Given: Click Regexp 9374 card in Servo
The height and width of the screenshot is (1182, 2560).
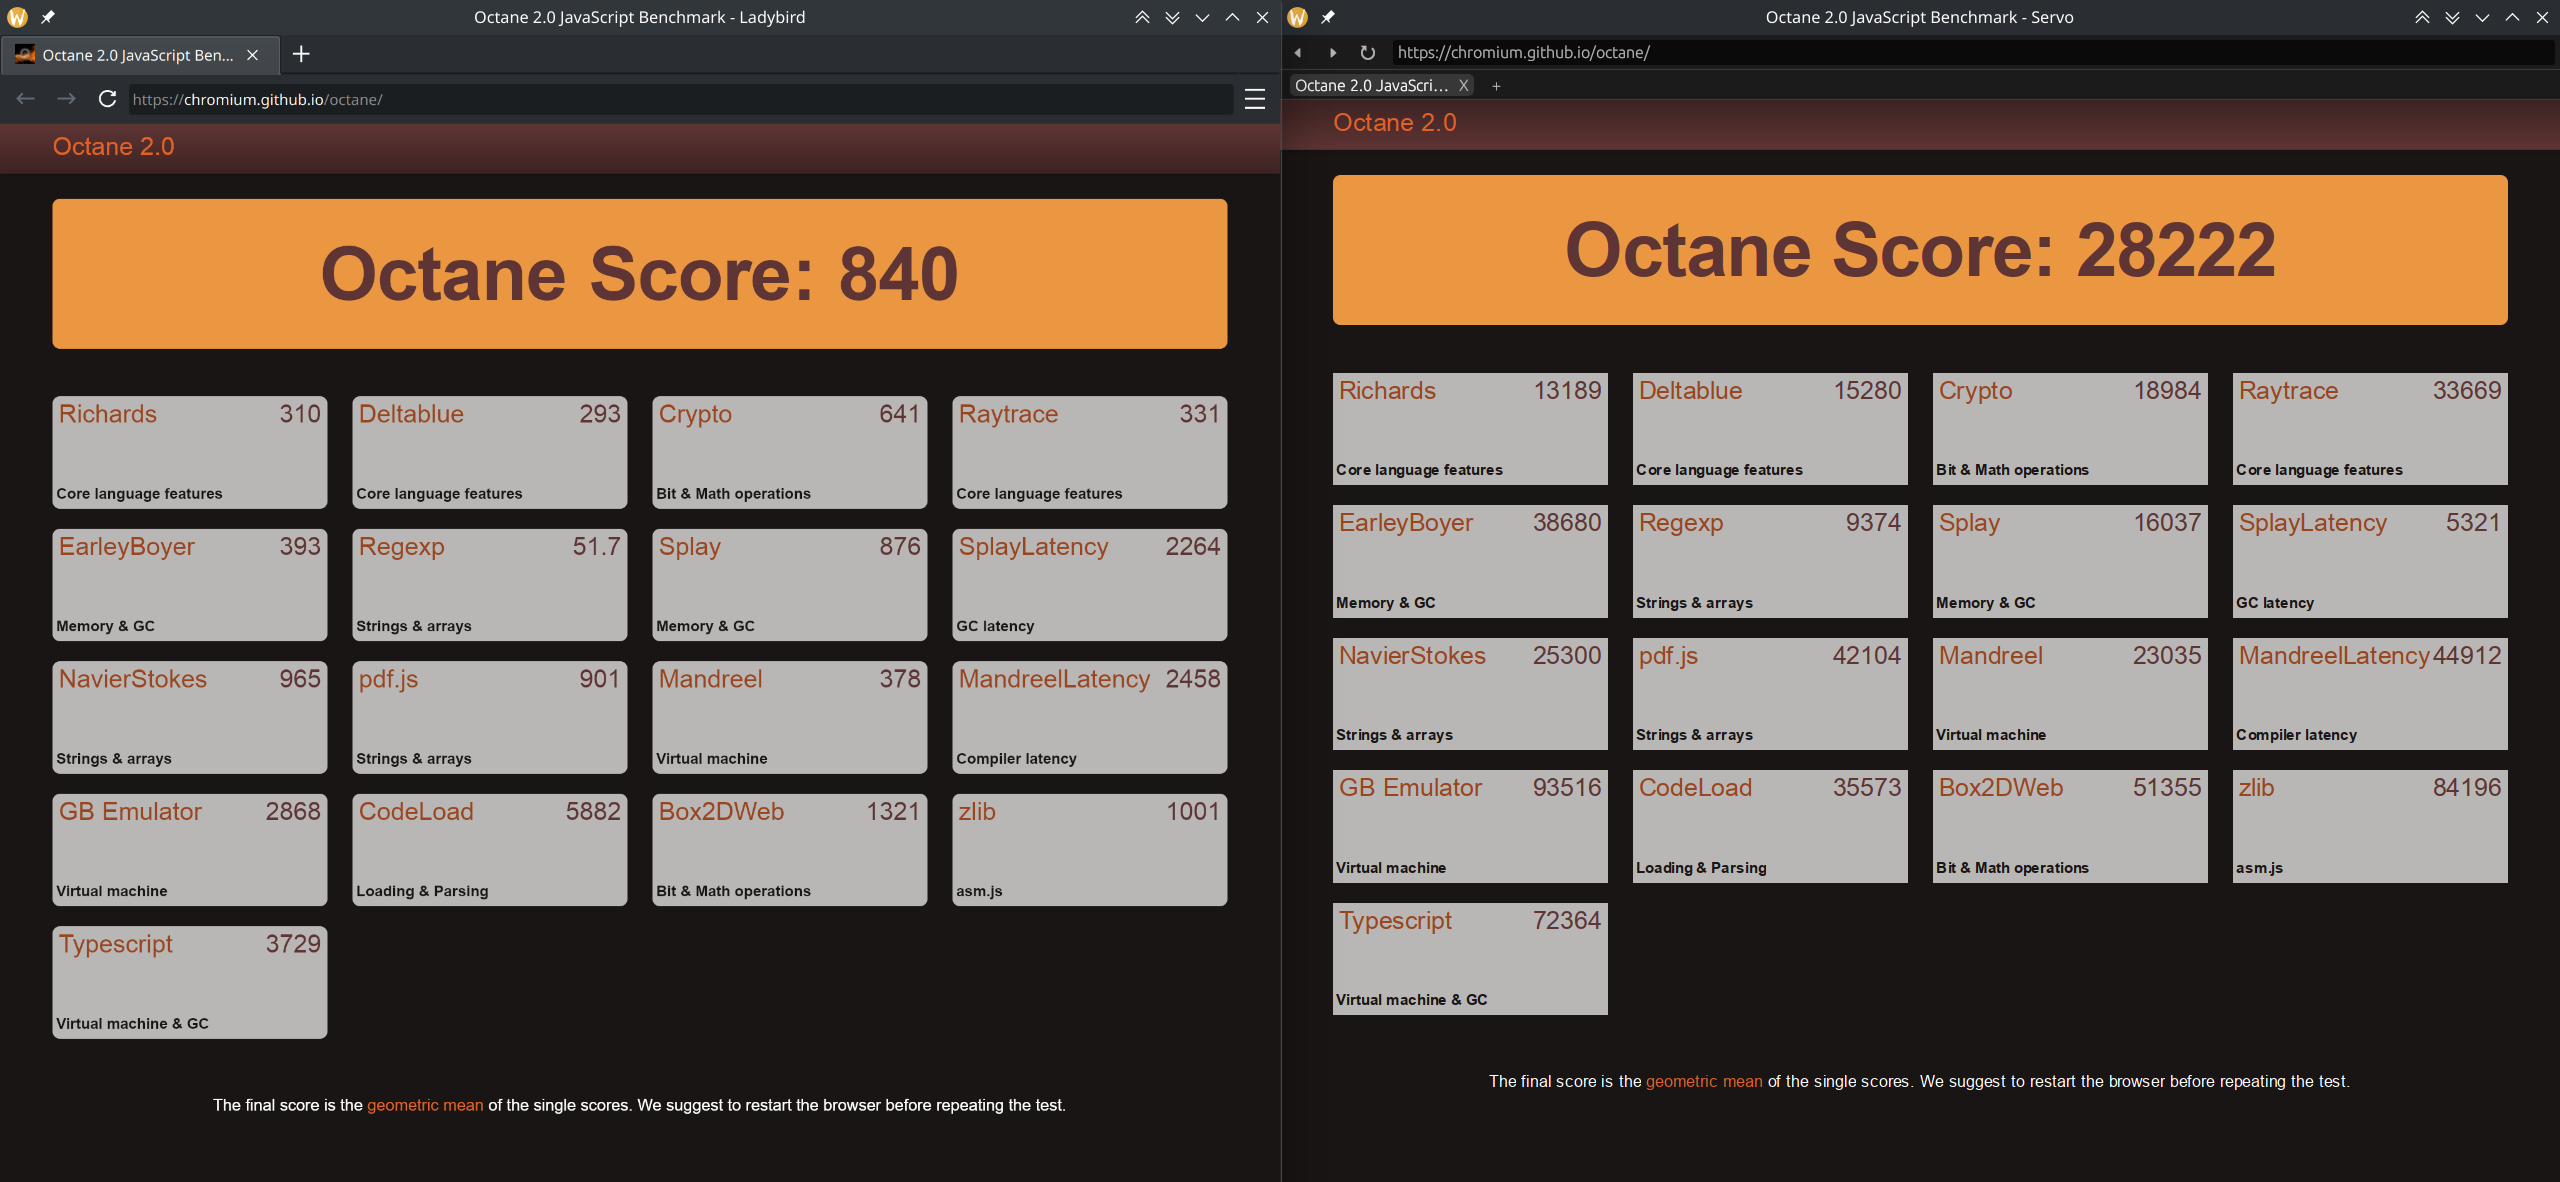Looking at the screenshot, I should 1770,561.
